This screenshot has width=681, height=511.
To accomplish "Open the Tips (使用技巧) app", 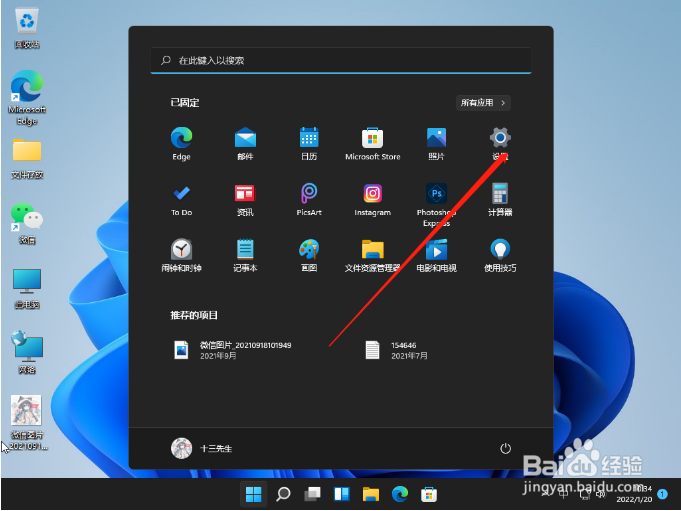I will click(500, 255).
